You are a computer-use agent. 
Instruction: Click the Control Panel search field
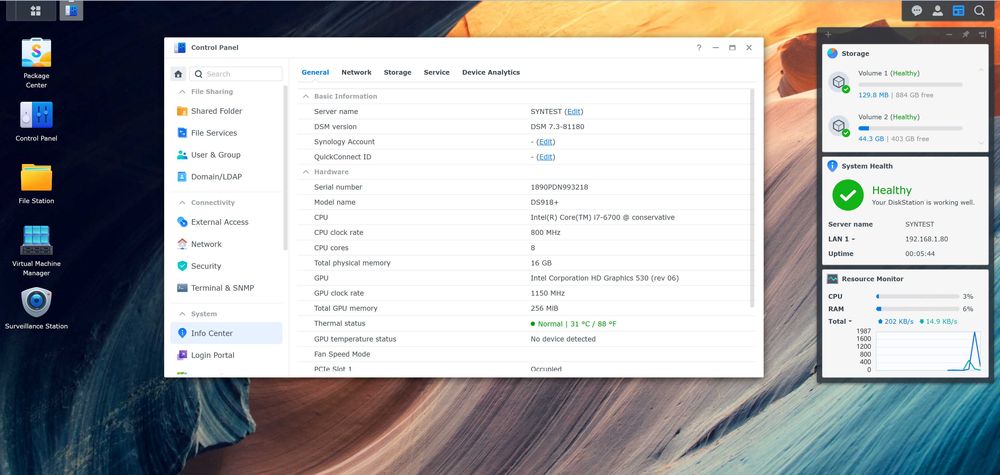click(236, 74)
